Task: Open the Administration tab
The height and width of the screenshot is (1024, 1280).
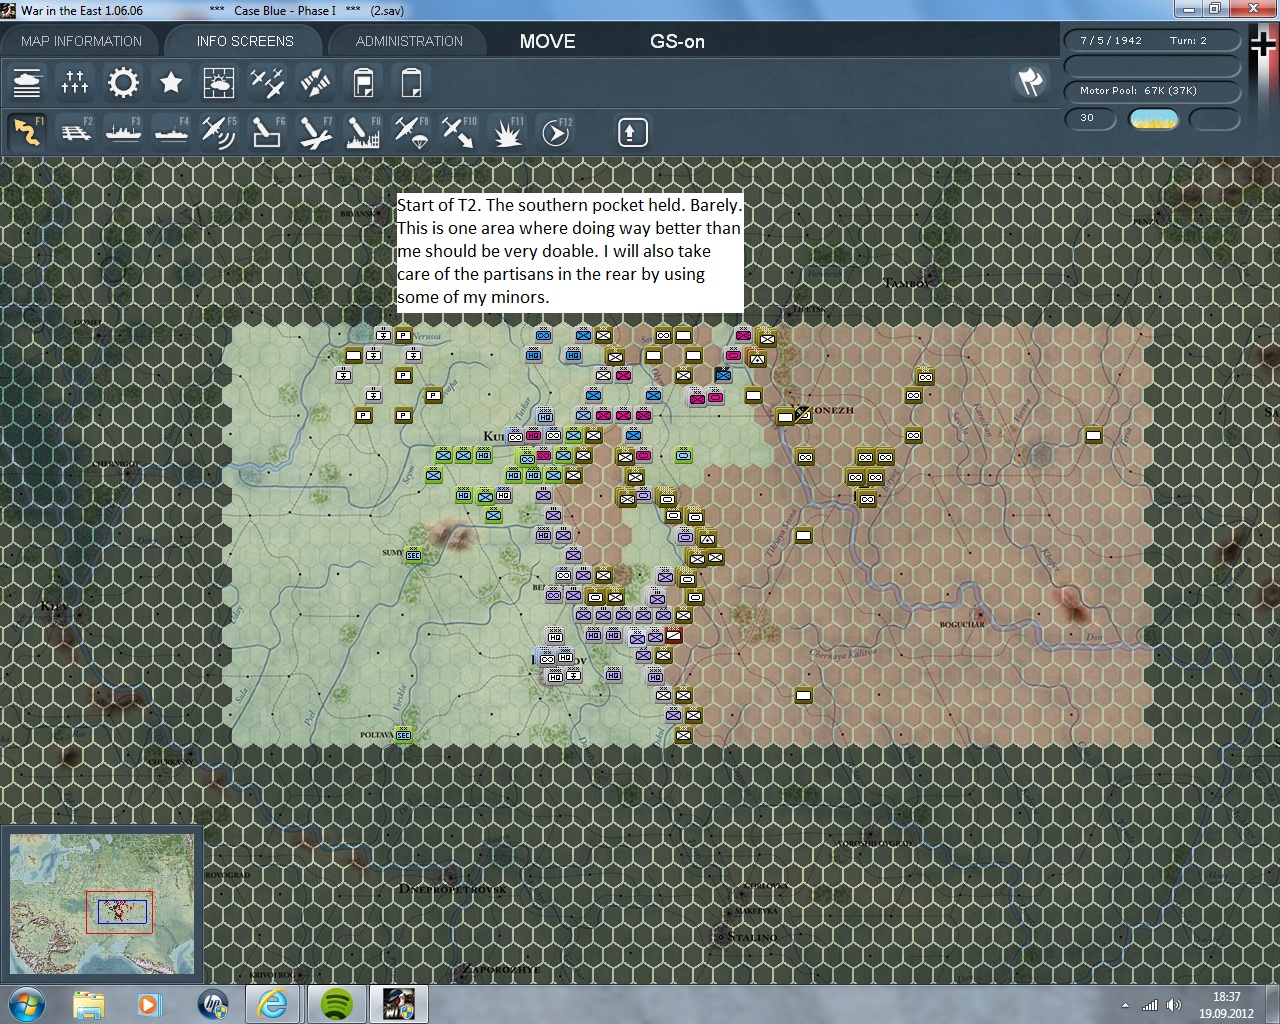Action: 409,41
